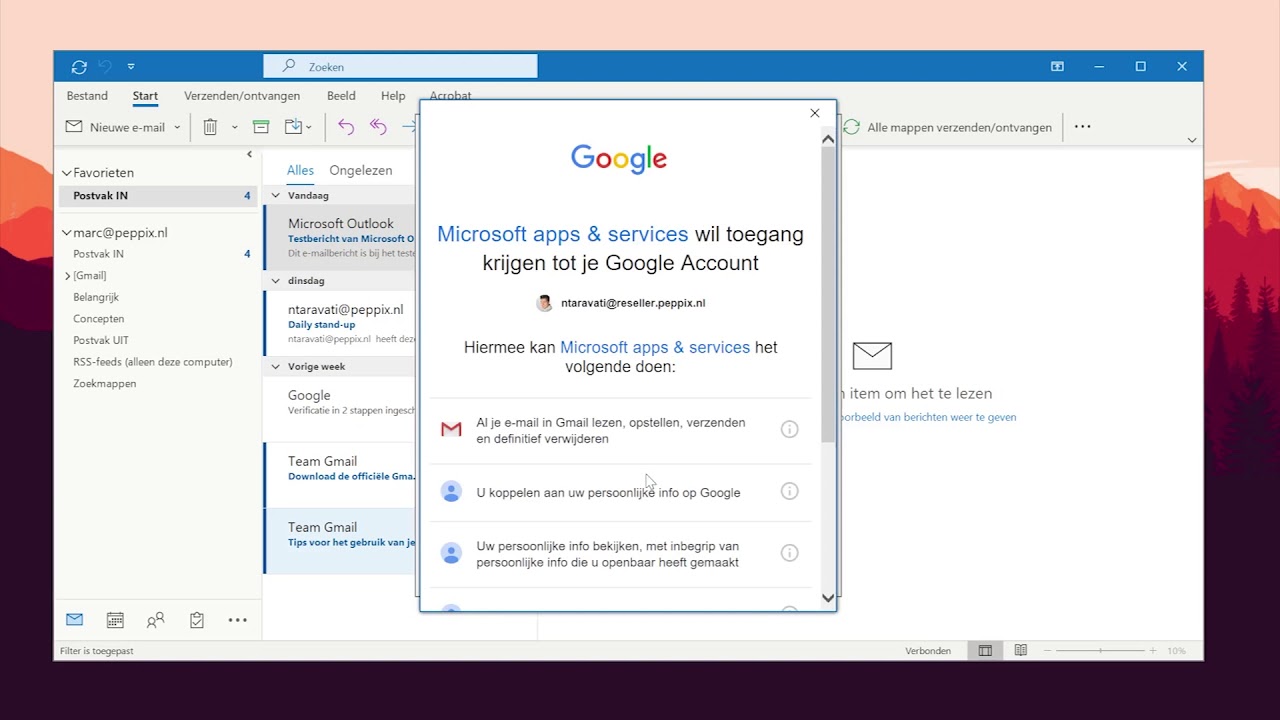Adjust the zoom slider in status bar
Screen dimensions: 1280x720
coord(1102,651)
